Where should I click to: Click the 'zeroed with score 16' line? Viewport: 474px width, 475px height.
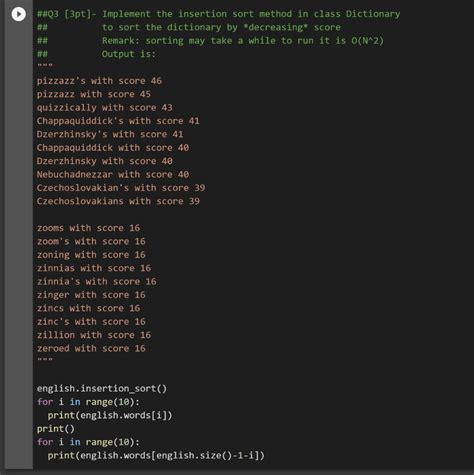click(x=91, y=348)
